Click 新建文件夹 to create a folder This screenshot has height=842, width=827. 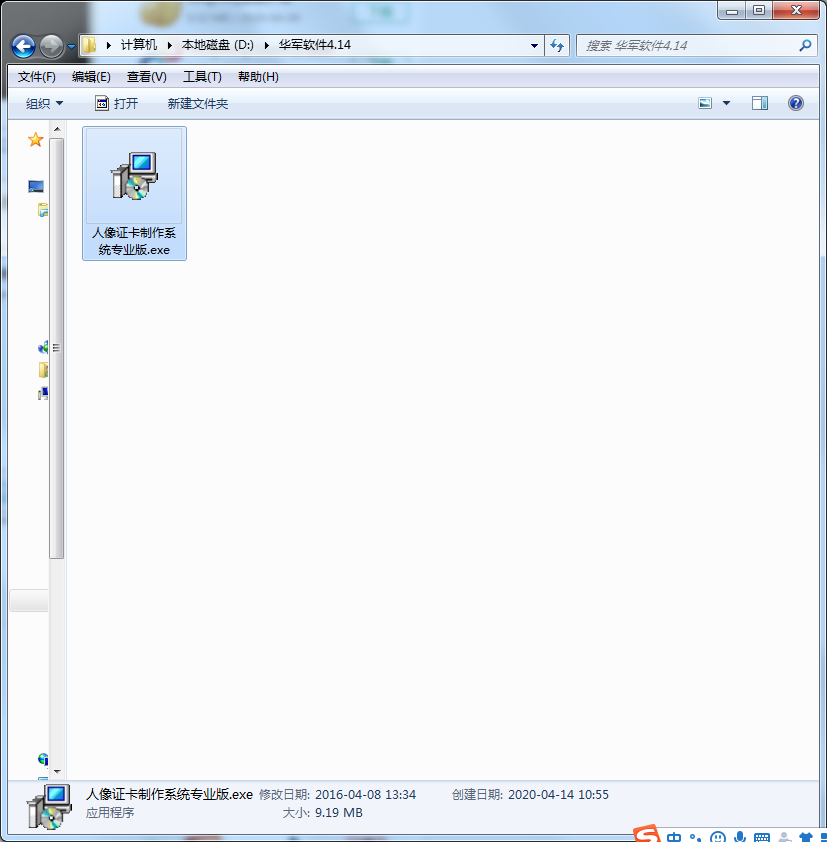pyautogui.click(x=198, y=103)
